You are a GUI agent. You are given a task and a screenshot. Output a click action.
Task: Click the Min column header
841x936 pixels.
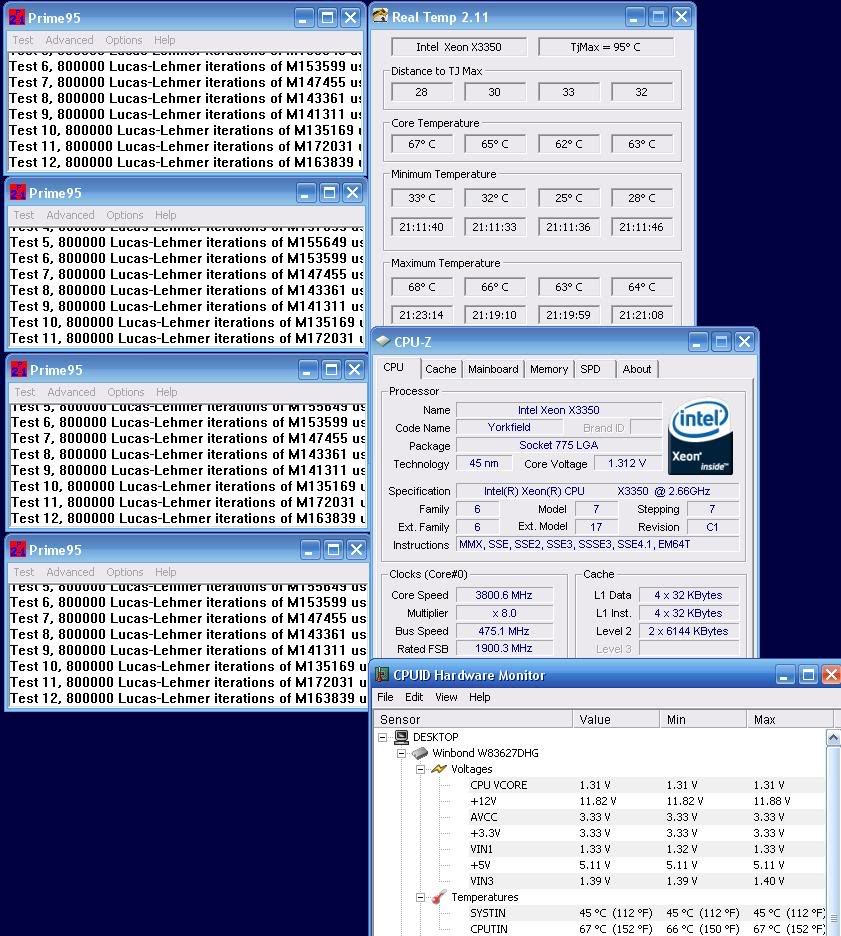703,719
